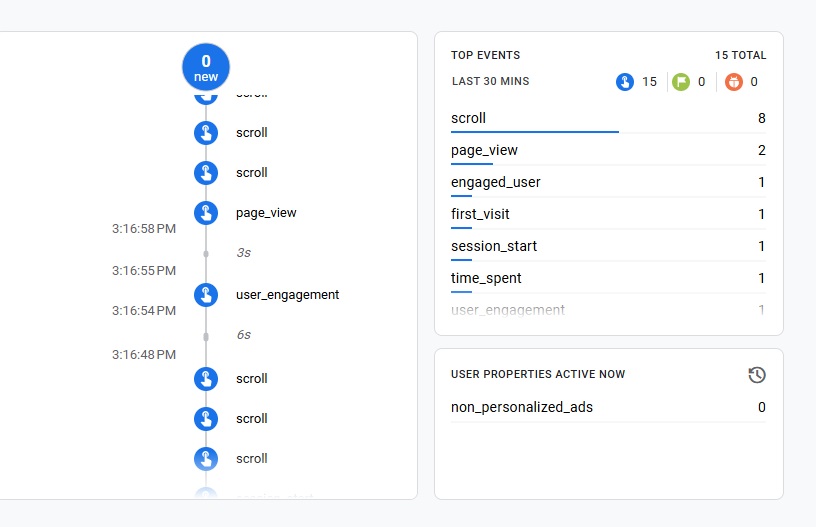Open the time_spent event row

[608, 279]
